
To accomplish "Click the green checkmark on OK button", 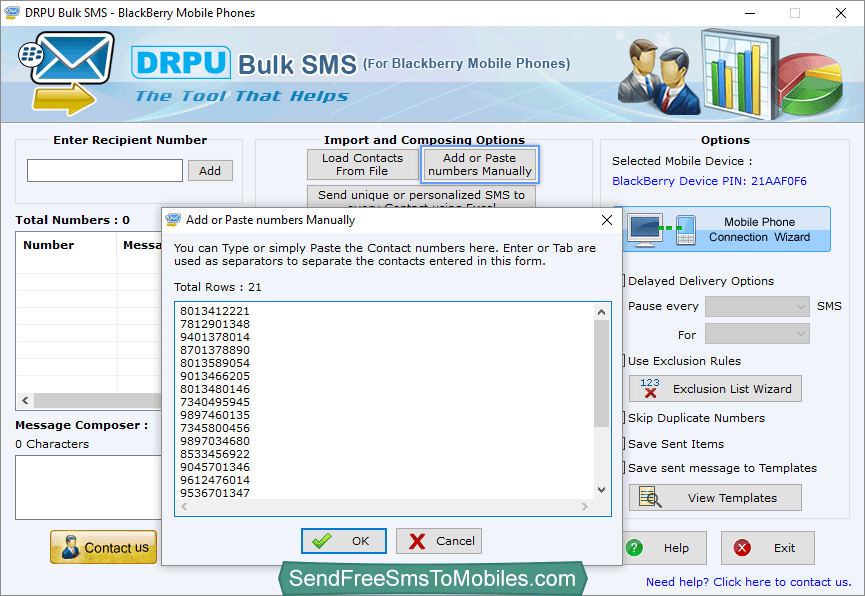I will (322, 541).
